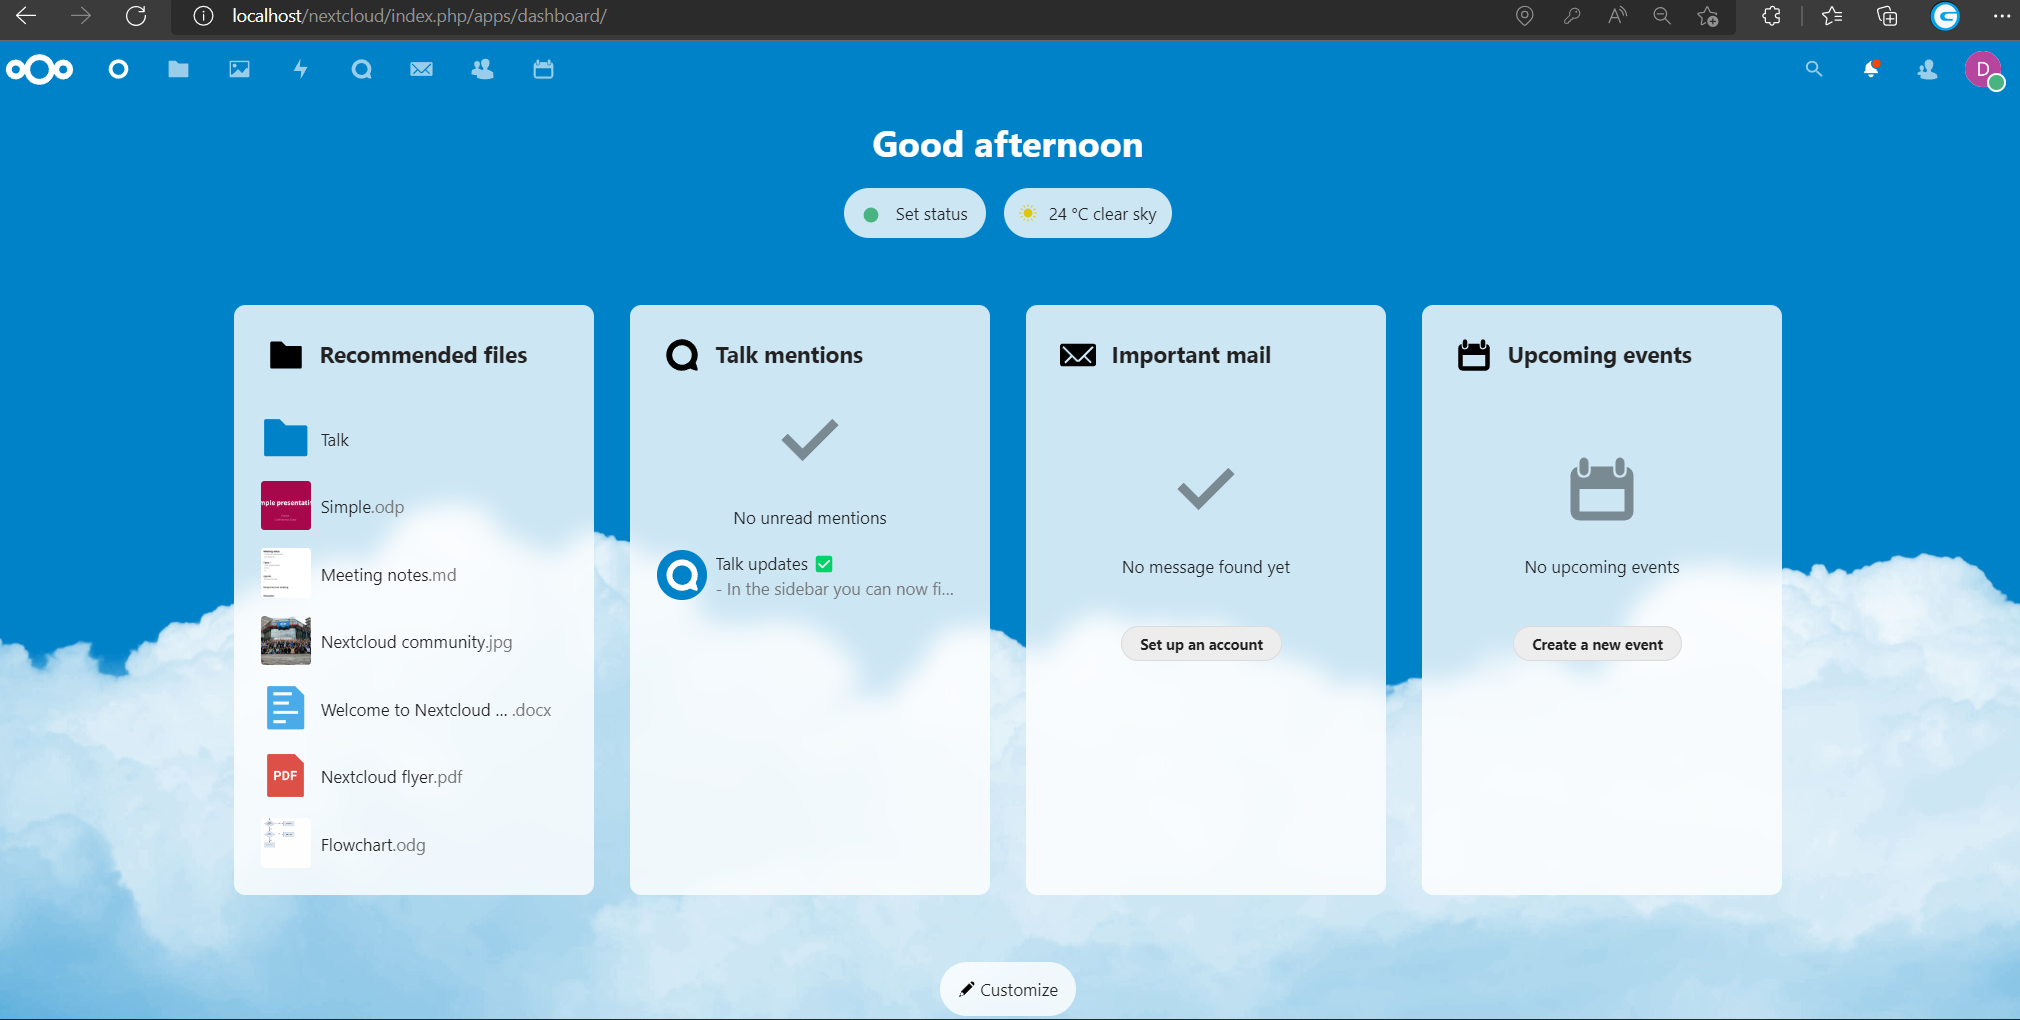Open the Calendar app icon
The width and height of the screenshot is (2020, 1020).
point(543,69)
